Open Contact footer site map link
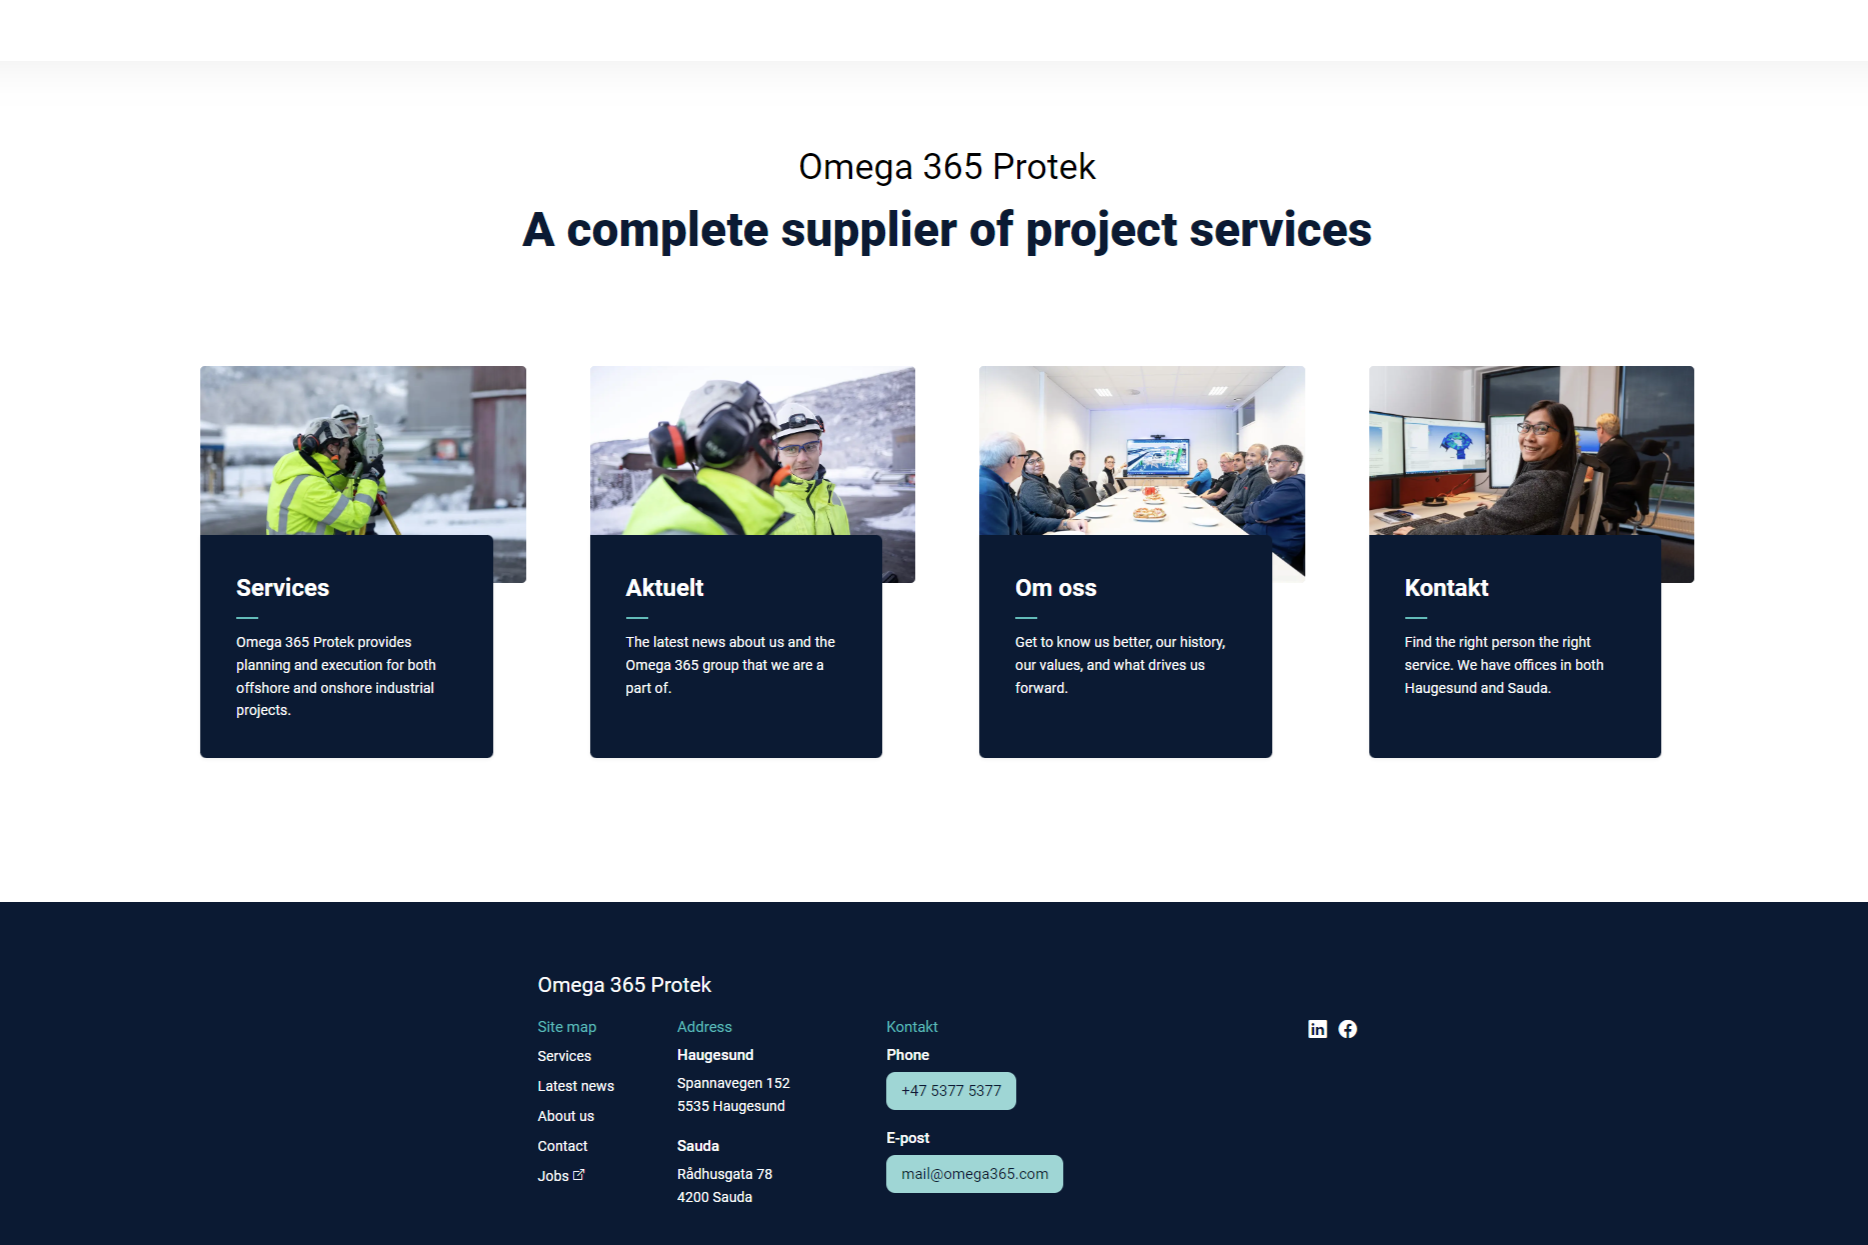The image size is (1868, 1245). point(562,1146)
